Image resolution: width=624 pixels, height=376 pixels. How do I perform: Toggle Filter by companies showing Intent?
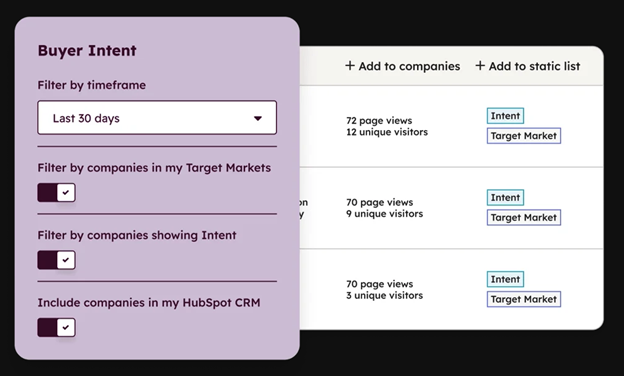57,260
